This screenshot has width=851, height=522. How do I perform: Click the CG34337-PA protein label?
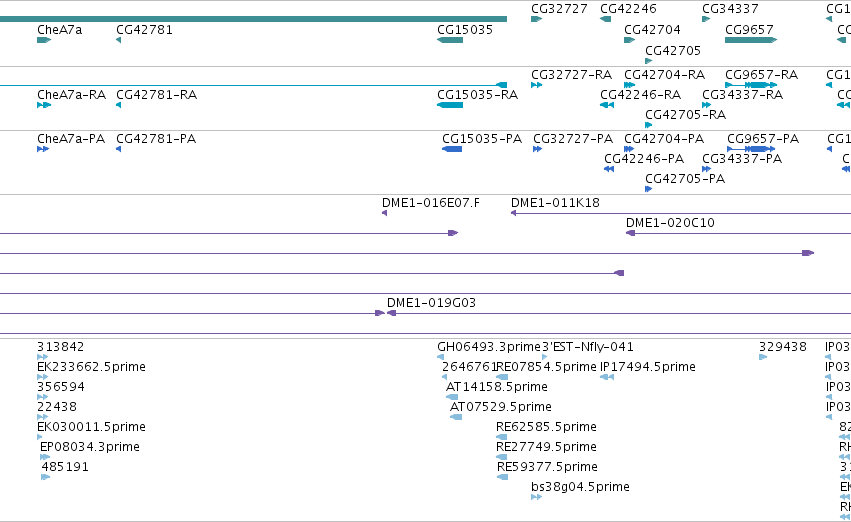[x=742, y=159]
